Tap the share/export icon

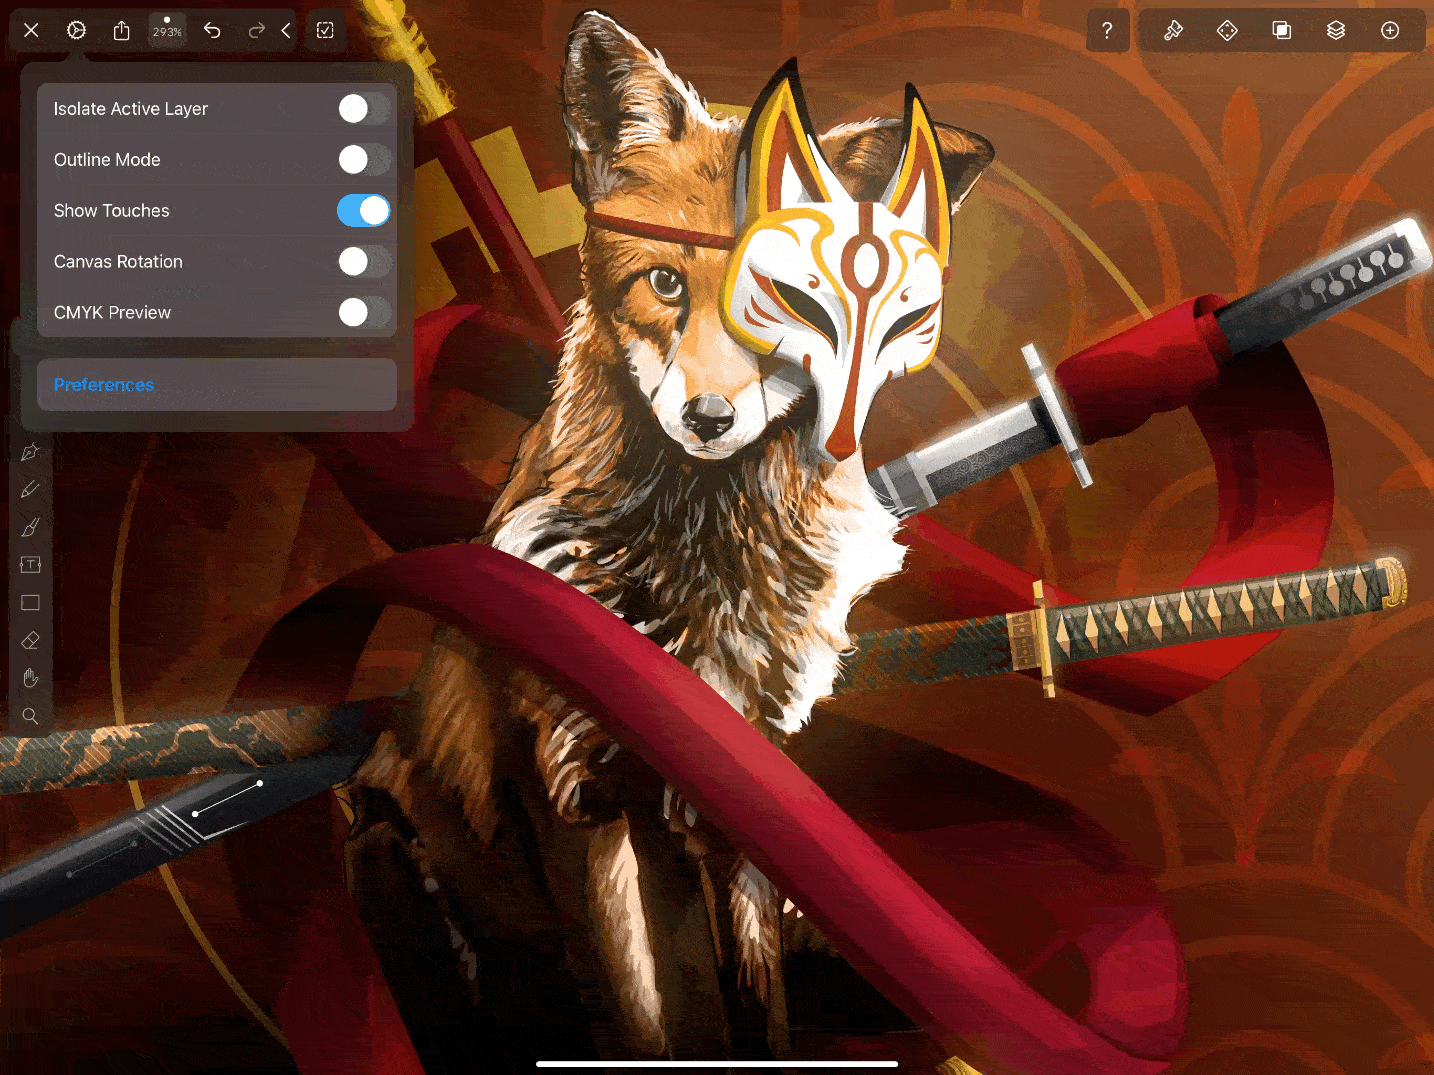(x=121, y=30)
